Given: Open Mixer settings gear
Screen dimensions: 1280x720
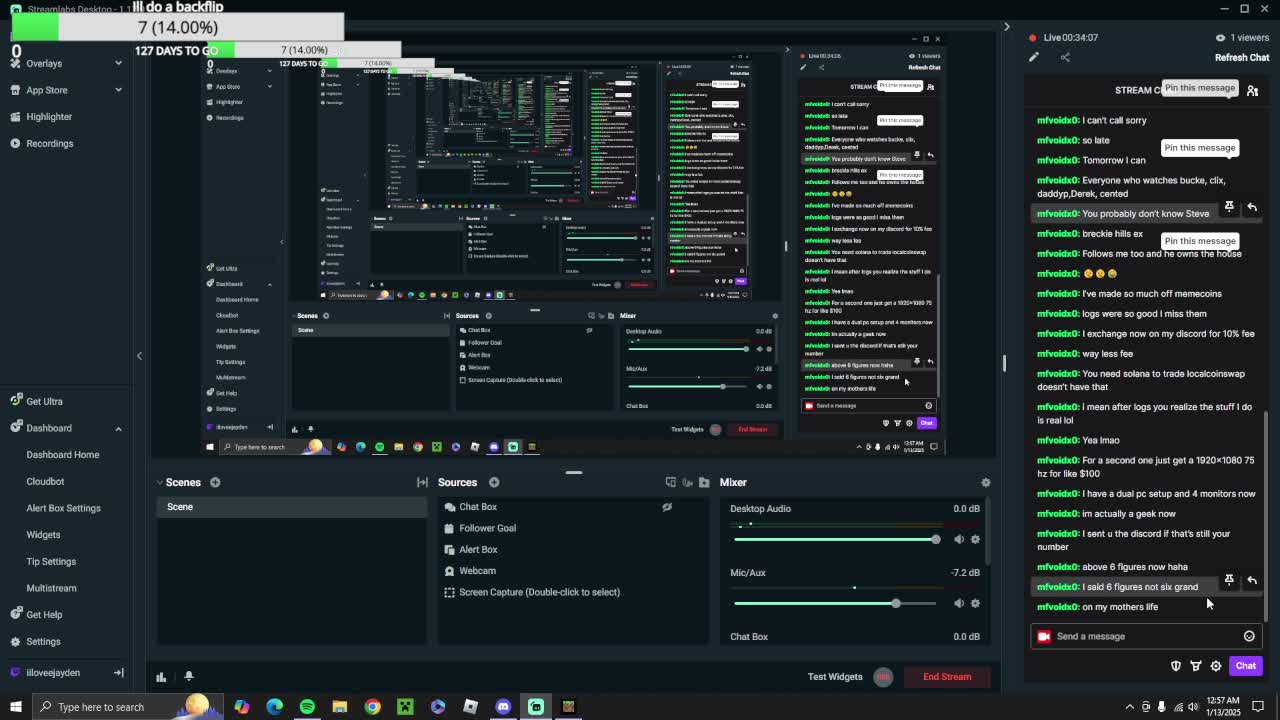Looking at the screenshot, I should tap(986, 482).
